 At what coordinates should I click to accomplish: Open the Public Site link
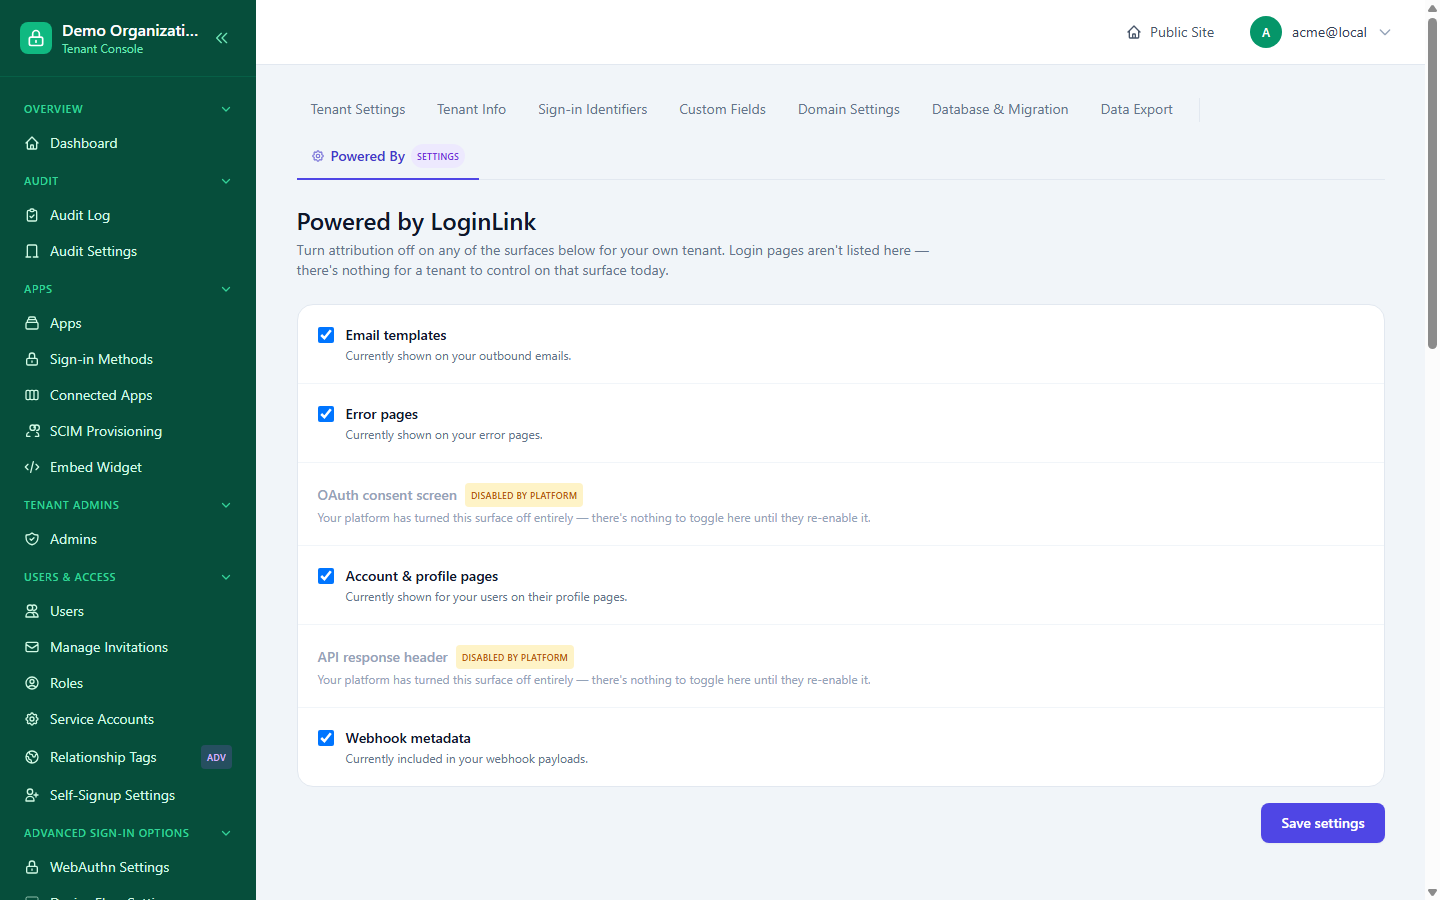coord(1170,32)
